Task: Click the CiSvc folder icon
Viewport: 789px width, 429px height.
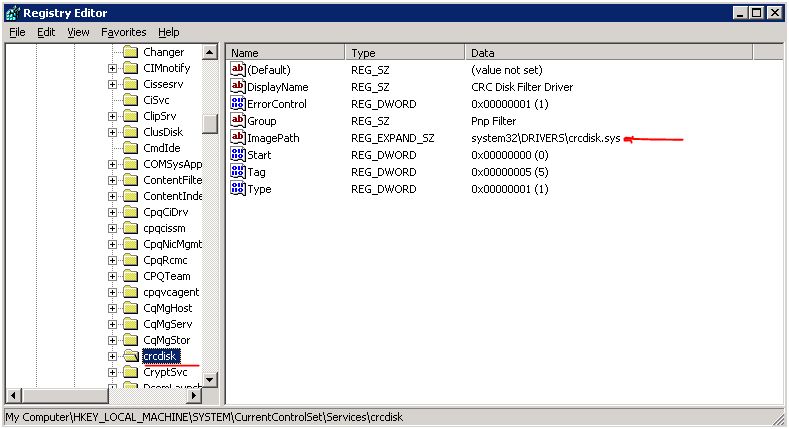Action: point(130,100)
